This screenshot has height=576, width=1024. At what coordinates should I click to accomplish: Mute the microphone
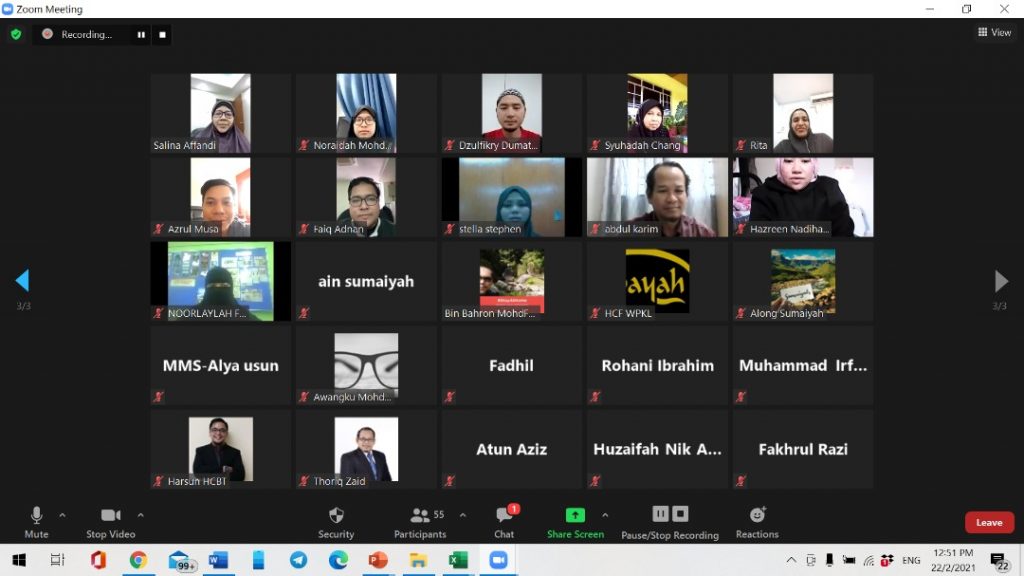point(37,521)
